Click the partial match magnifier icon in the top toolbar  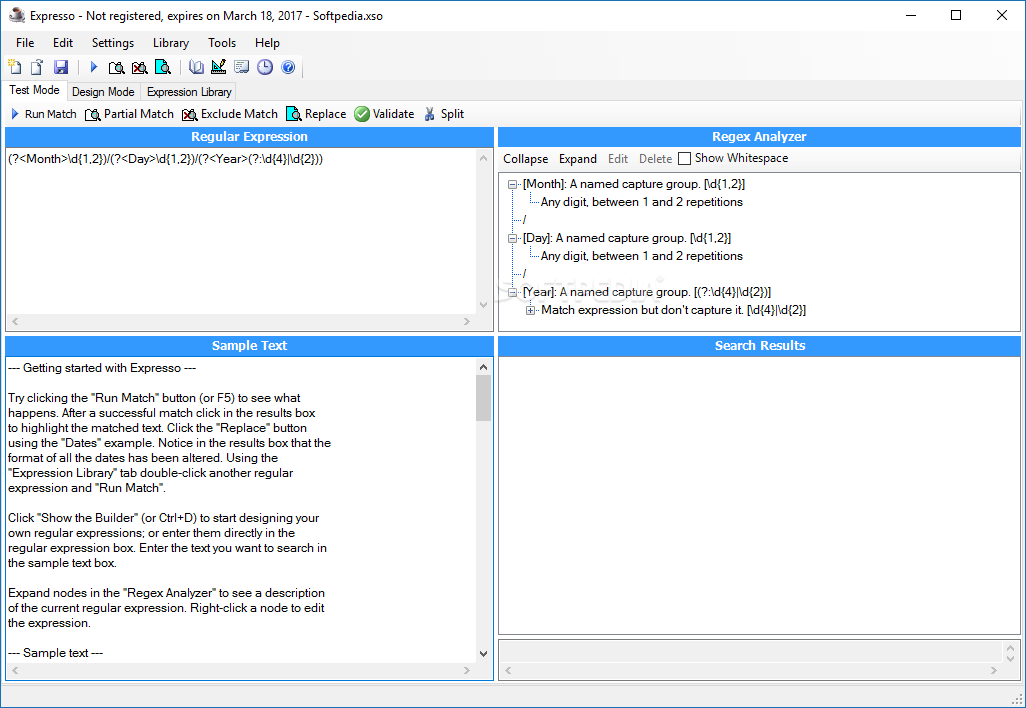click(x=116, y=67)
